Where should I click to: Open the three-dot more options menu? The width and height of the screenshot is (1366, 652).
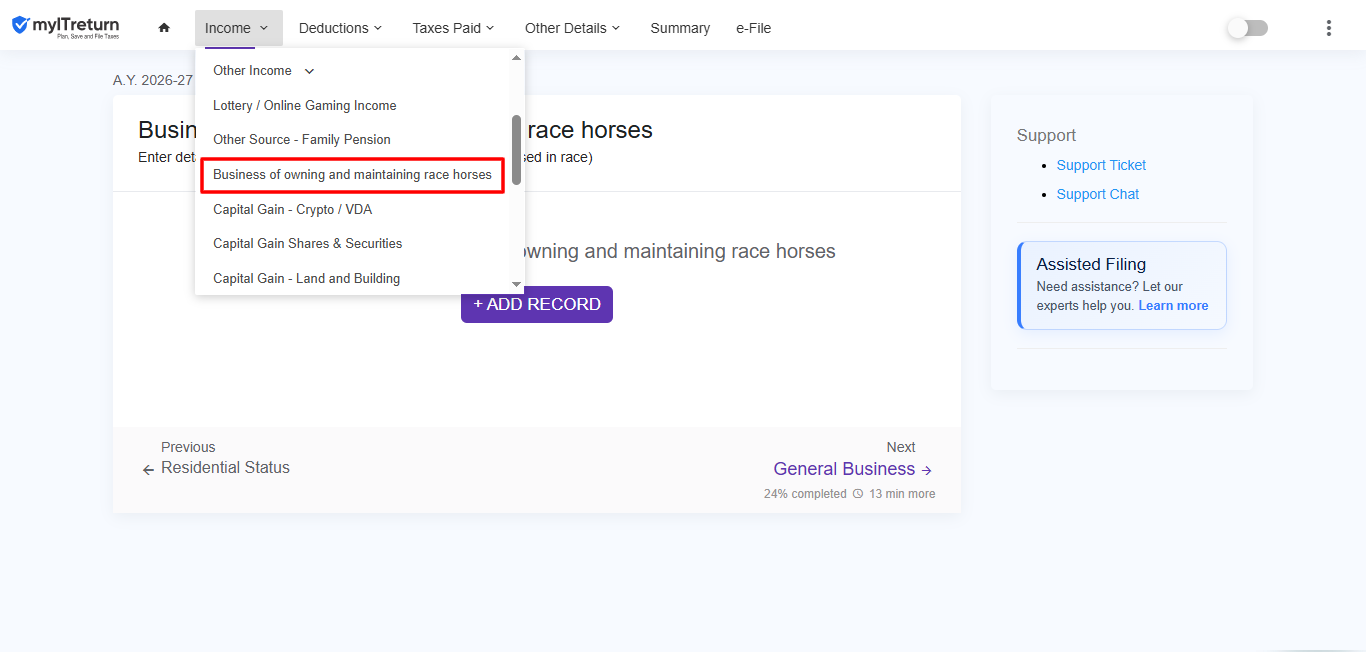1328,28
